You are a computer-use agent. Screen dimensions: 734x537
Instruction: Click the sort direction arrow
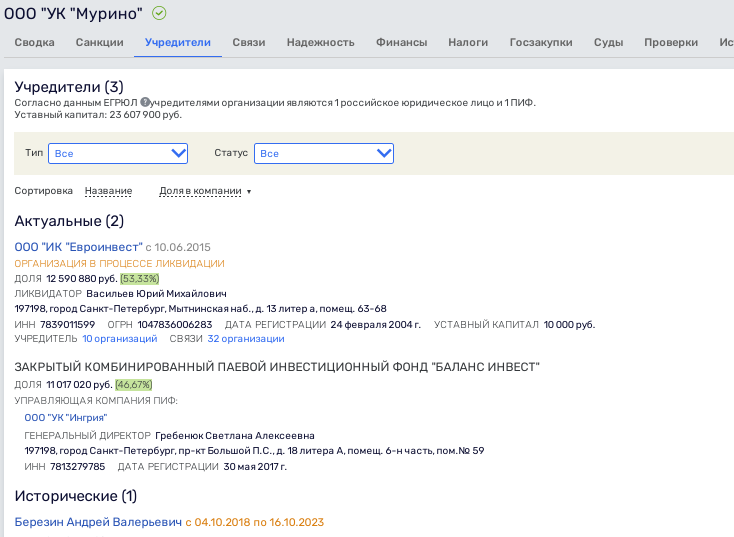(249, 191)
